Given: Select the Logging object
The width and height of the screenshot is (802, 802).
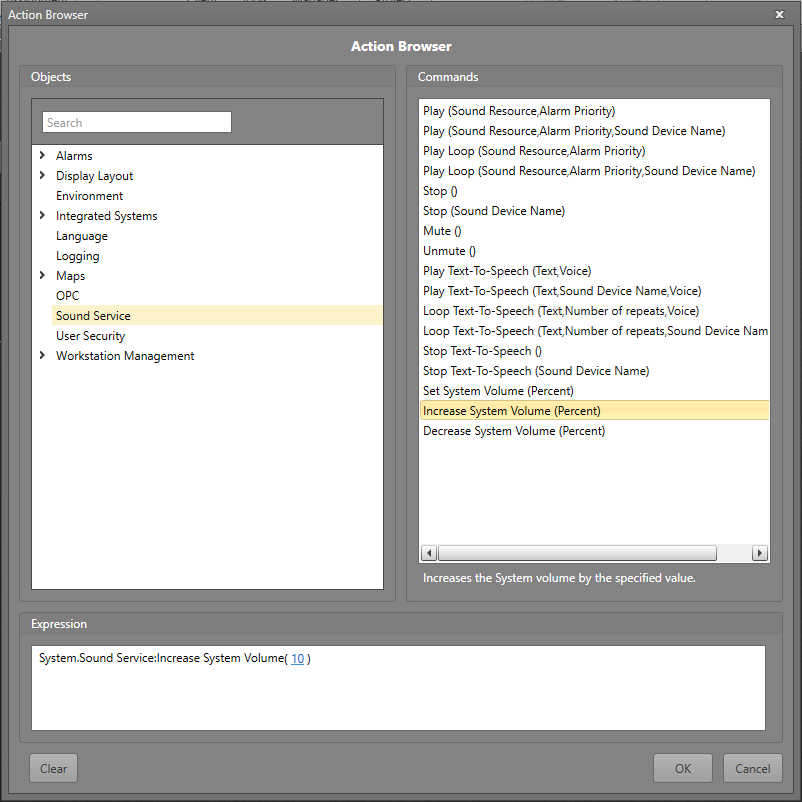Looking at the screenshot, I should pos(77,256).
